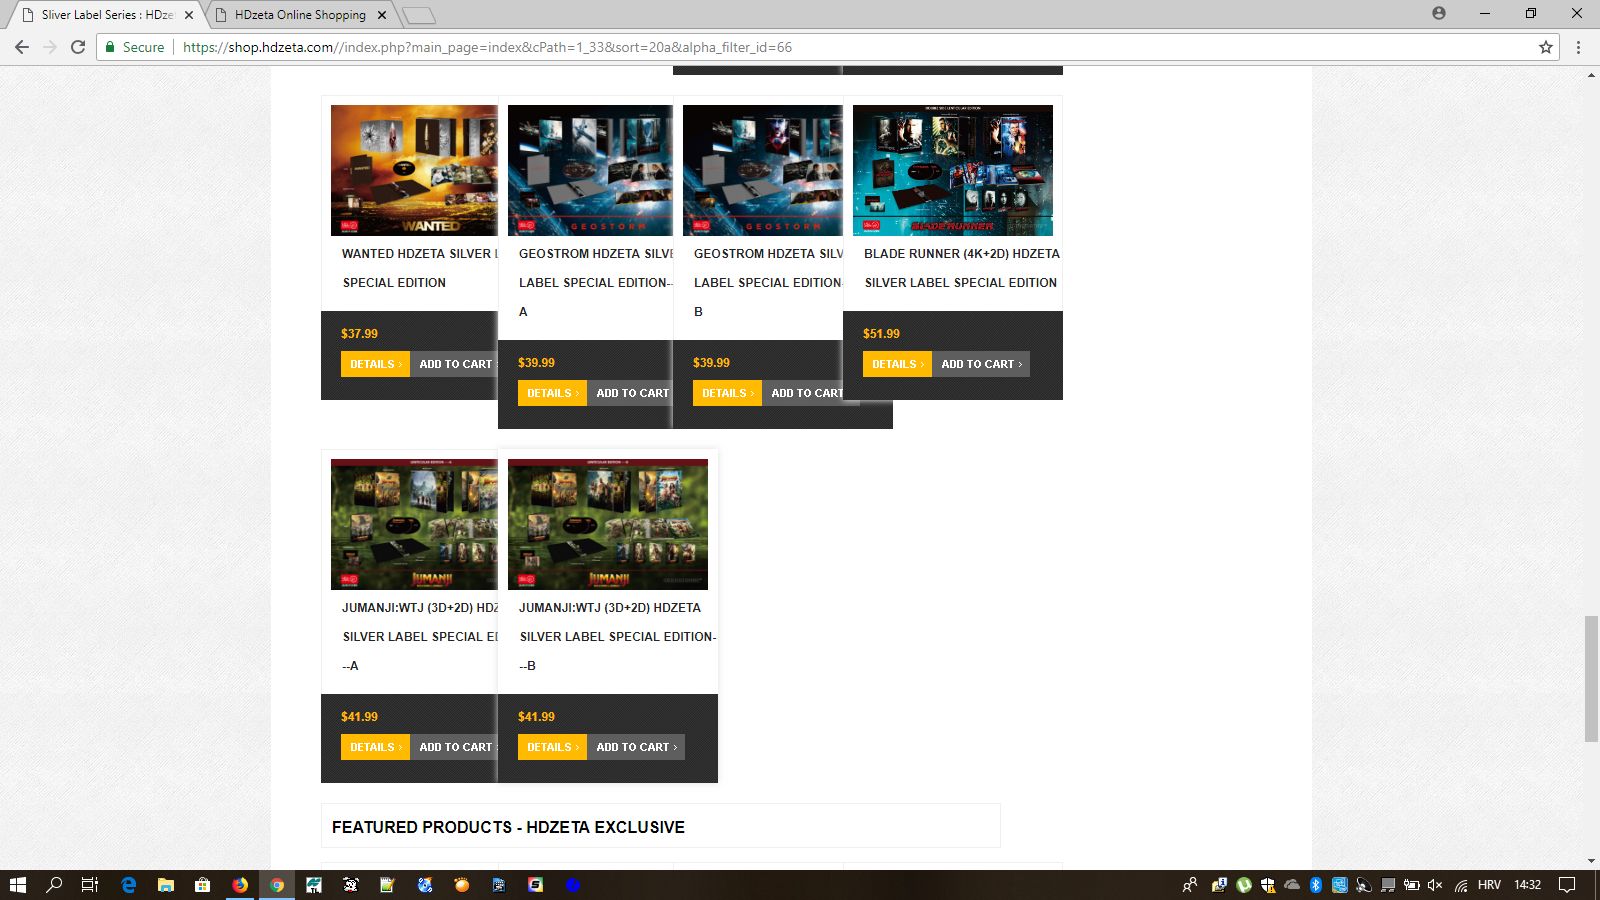Open the Wi-Fi network tray icon
Screen dimensions: 1600x900
coord(1461,885)
